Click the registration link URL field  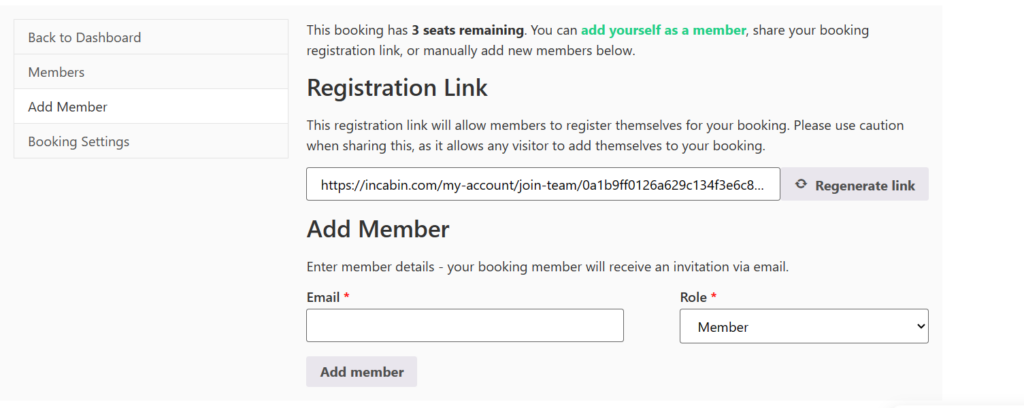tap(543, 185)
